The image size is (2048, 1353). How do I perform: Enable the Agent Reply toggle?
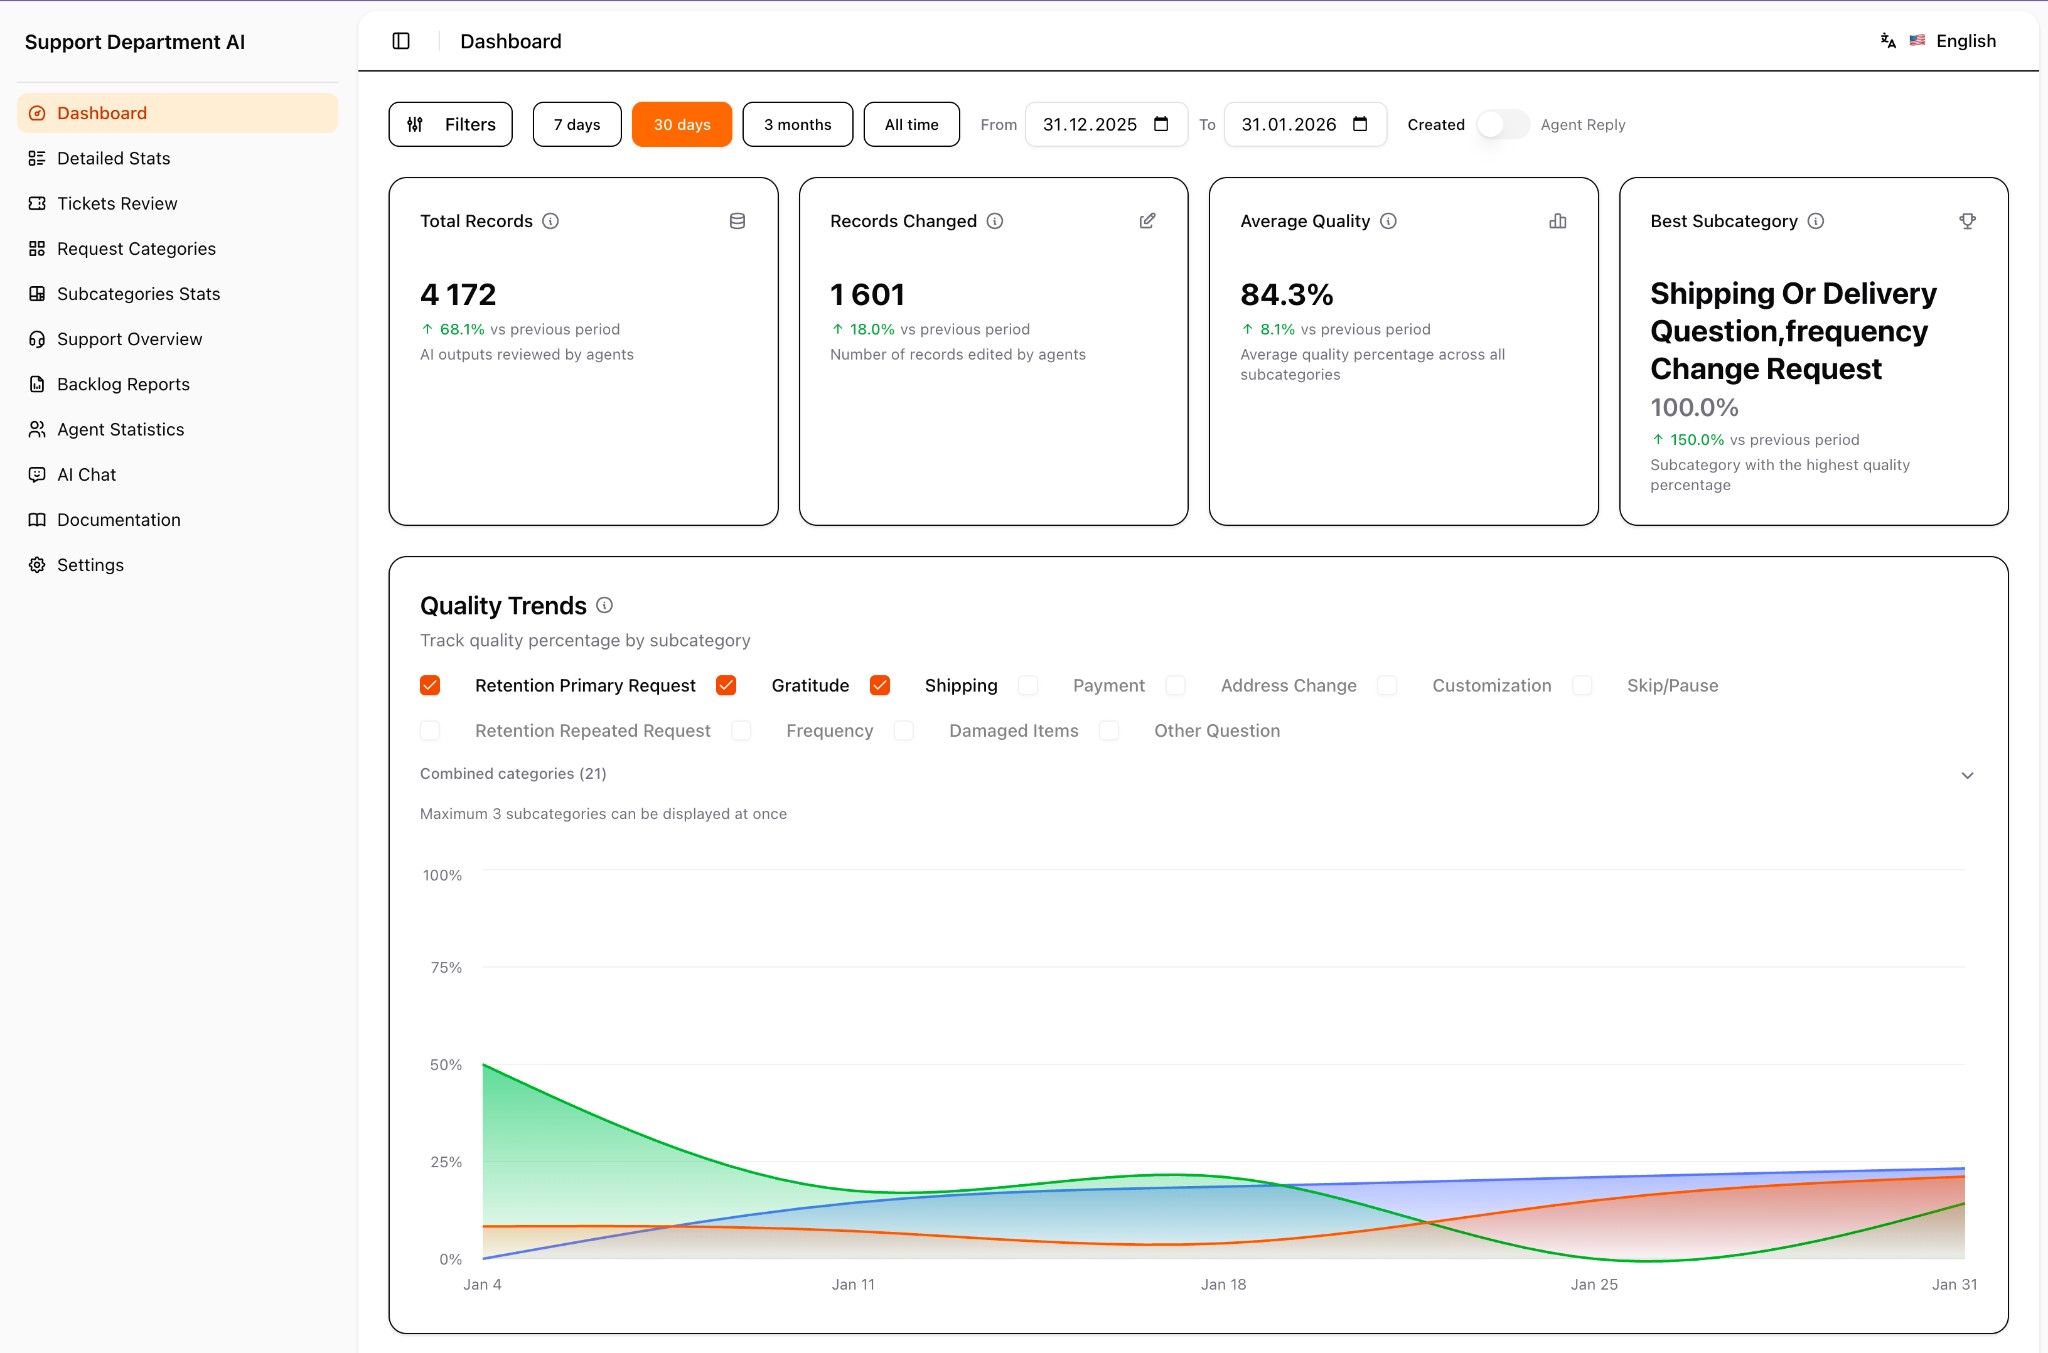[1501, 124]
